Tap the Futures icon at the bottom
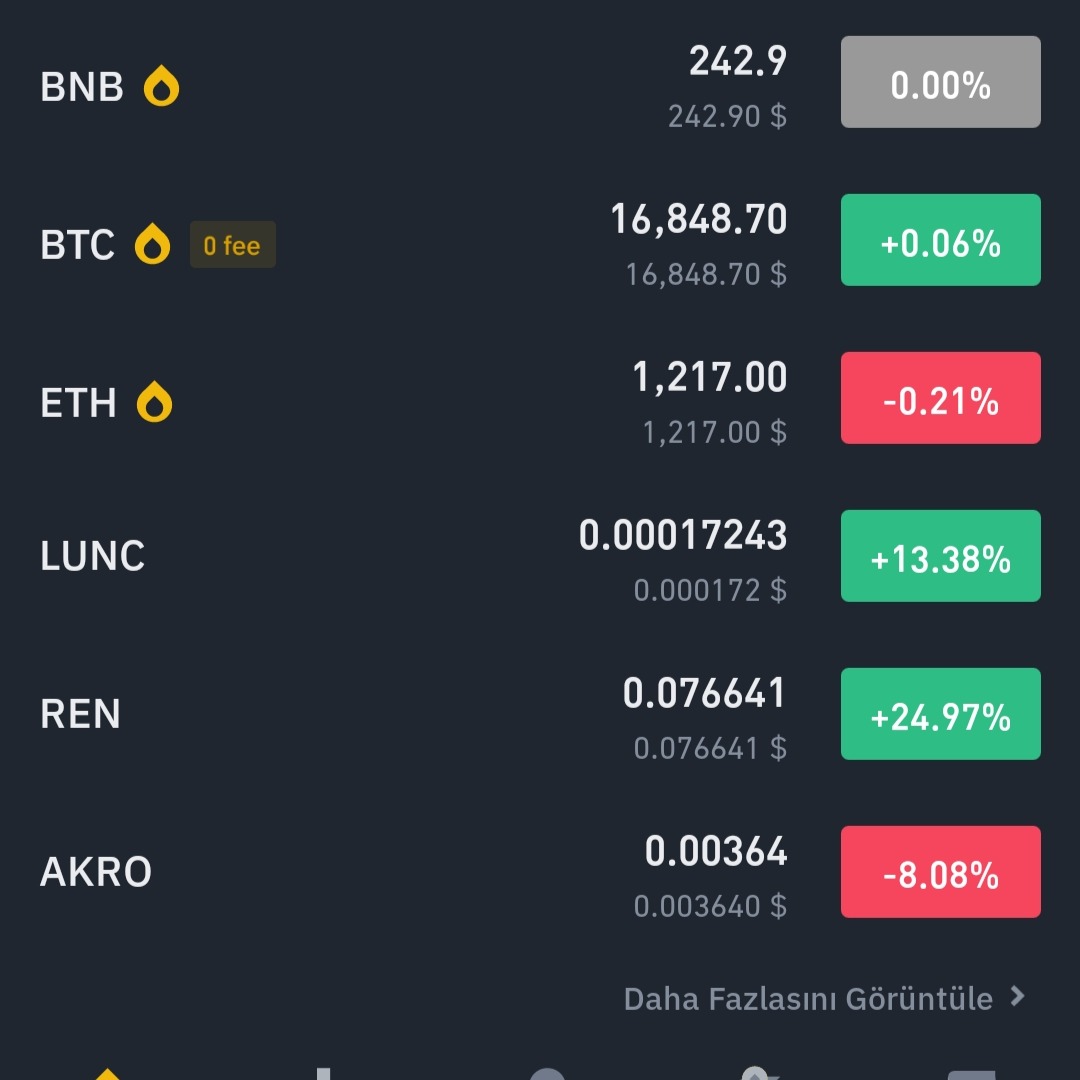1080x1080 pixels. pyautogui.click(x=758, y=1070)
